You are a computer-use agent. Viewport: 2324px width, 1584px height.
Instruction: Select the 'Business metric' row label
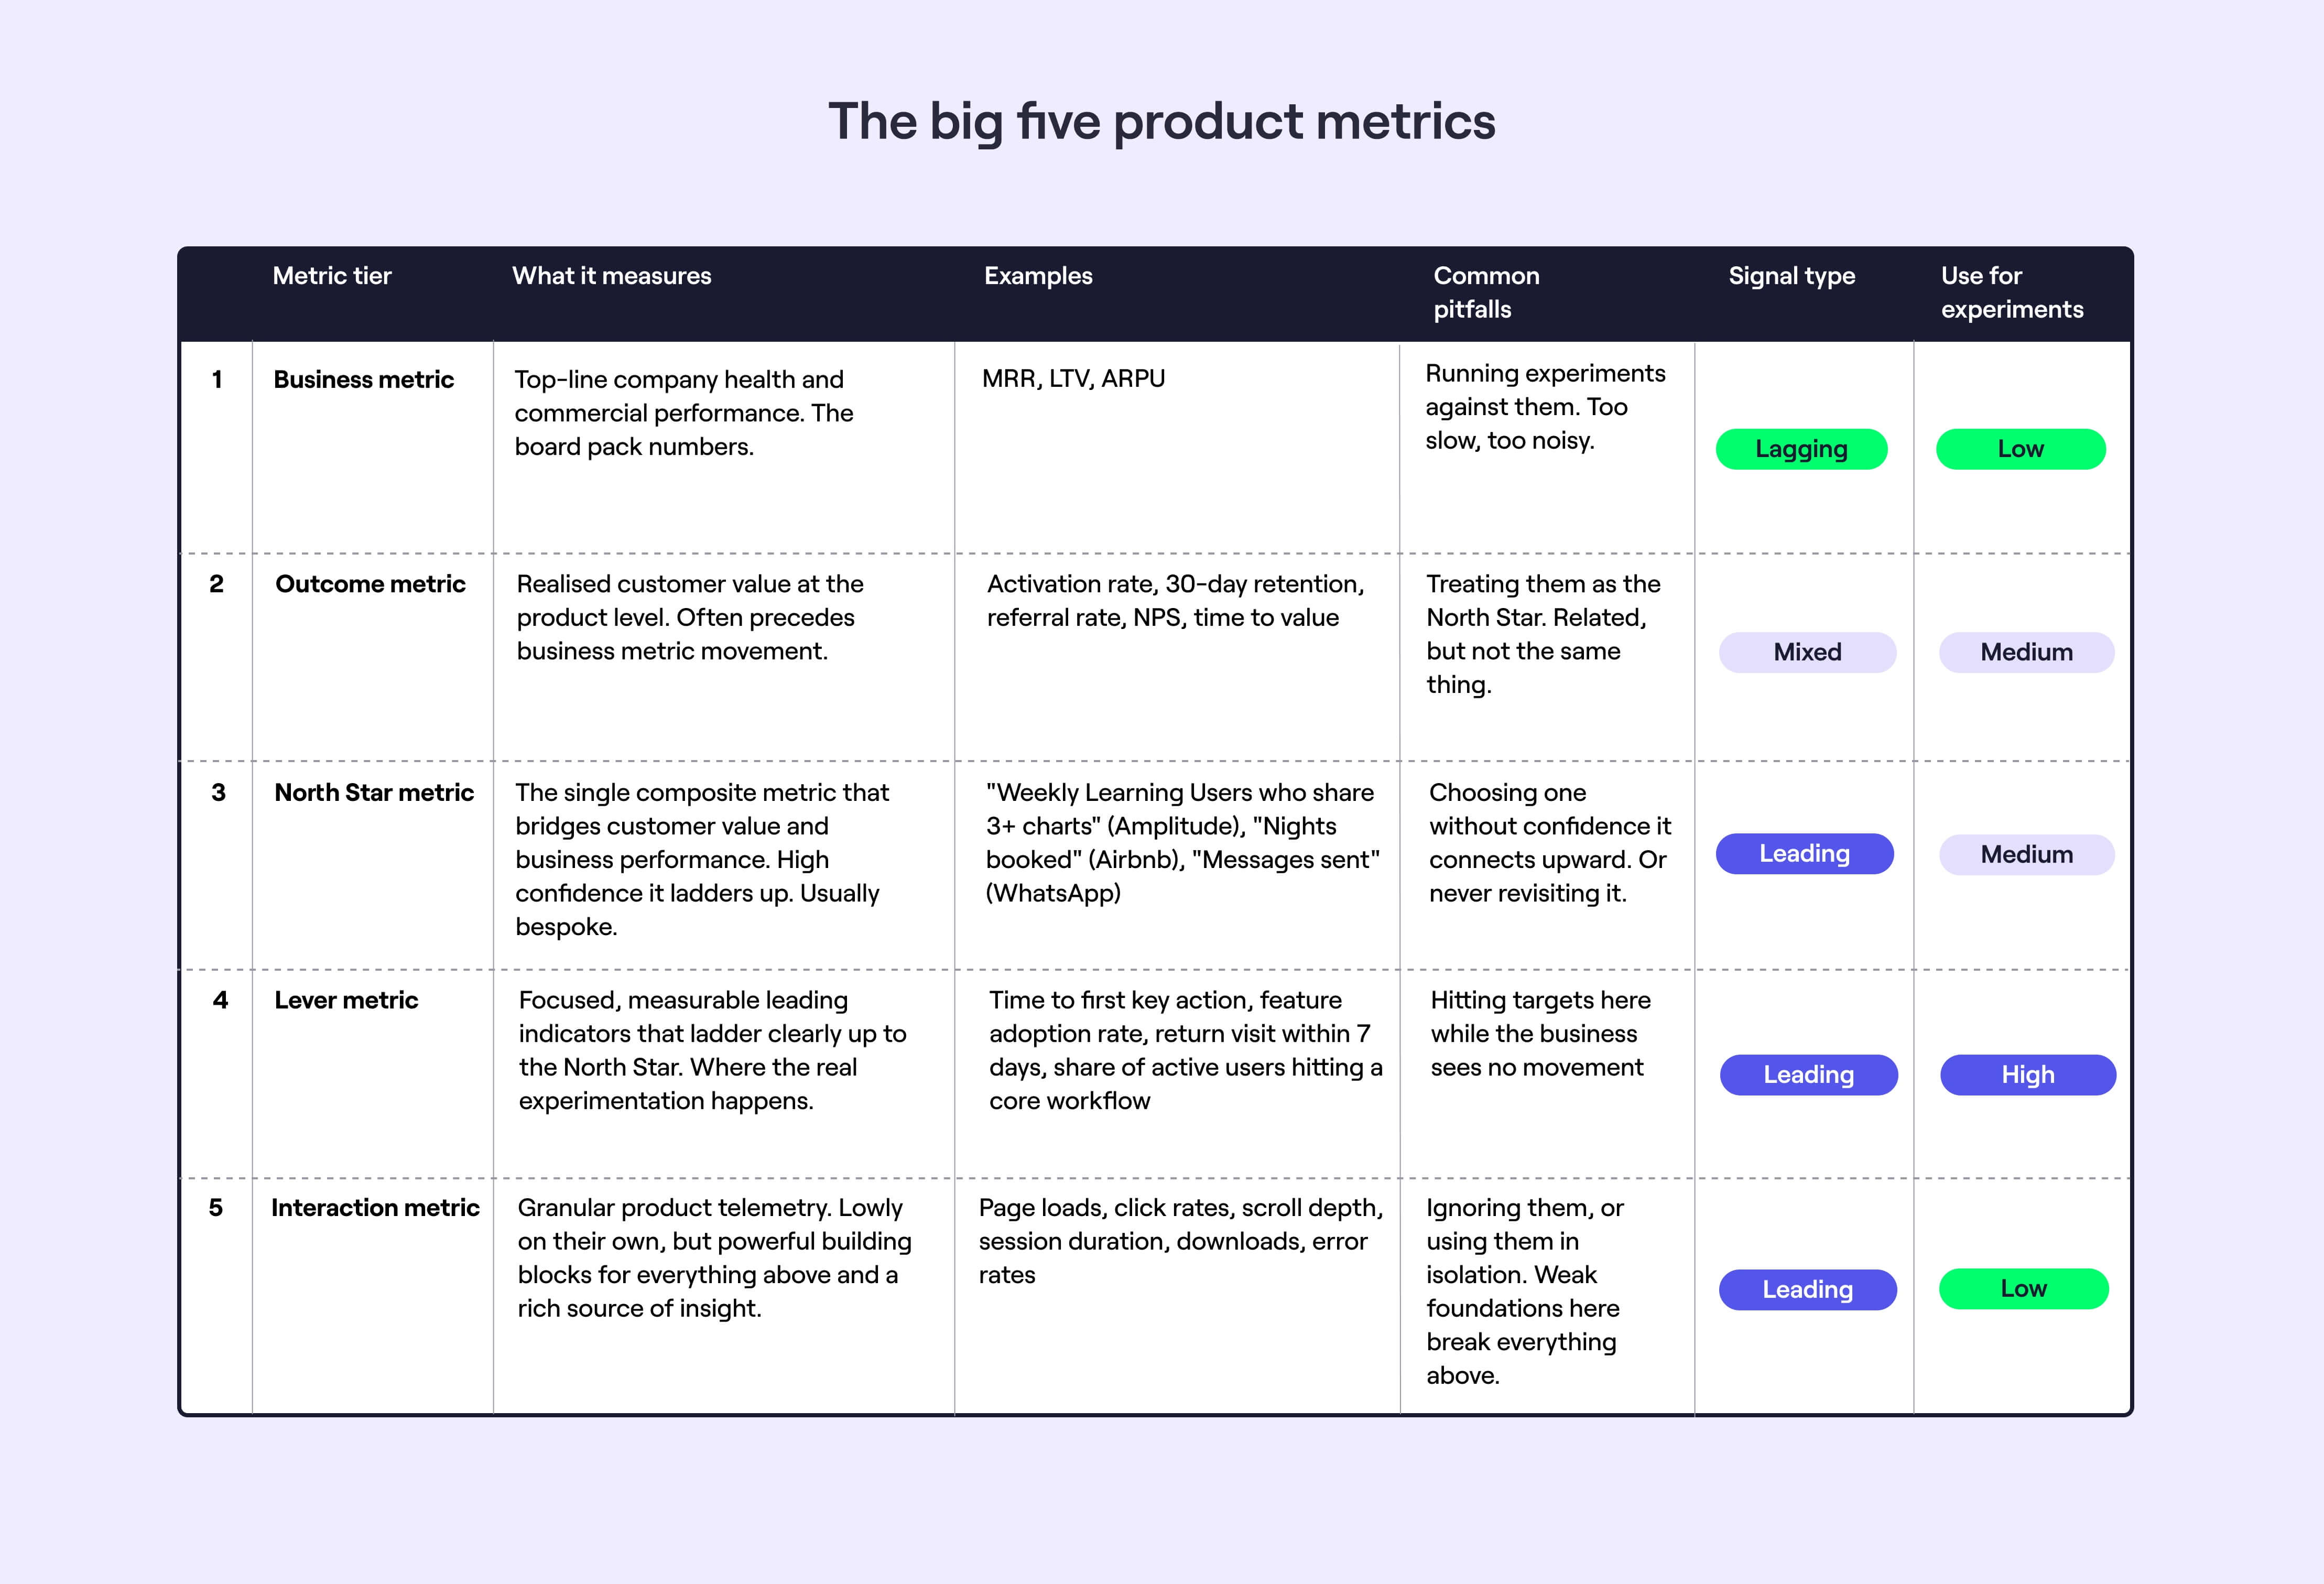pyautogui.click(x=363, y=380)
